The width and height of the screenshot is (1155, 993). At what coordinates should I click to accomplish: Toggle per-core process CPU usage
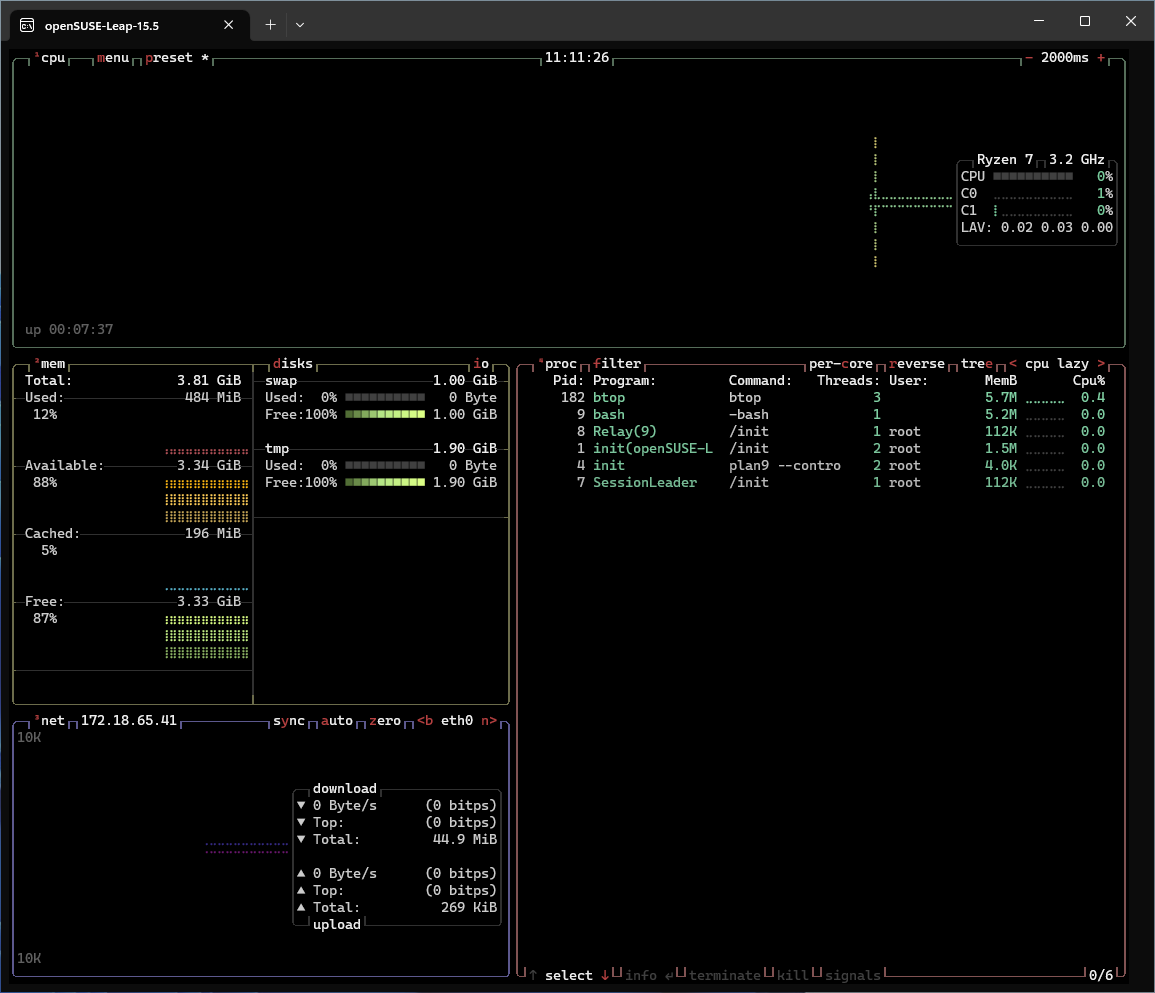point(840,364)
